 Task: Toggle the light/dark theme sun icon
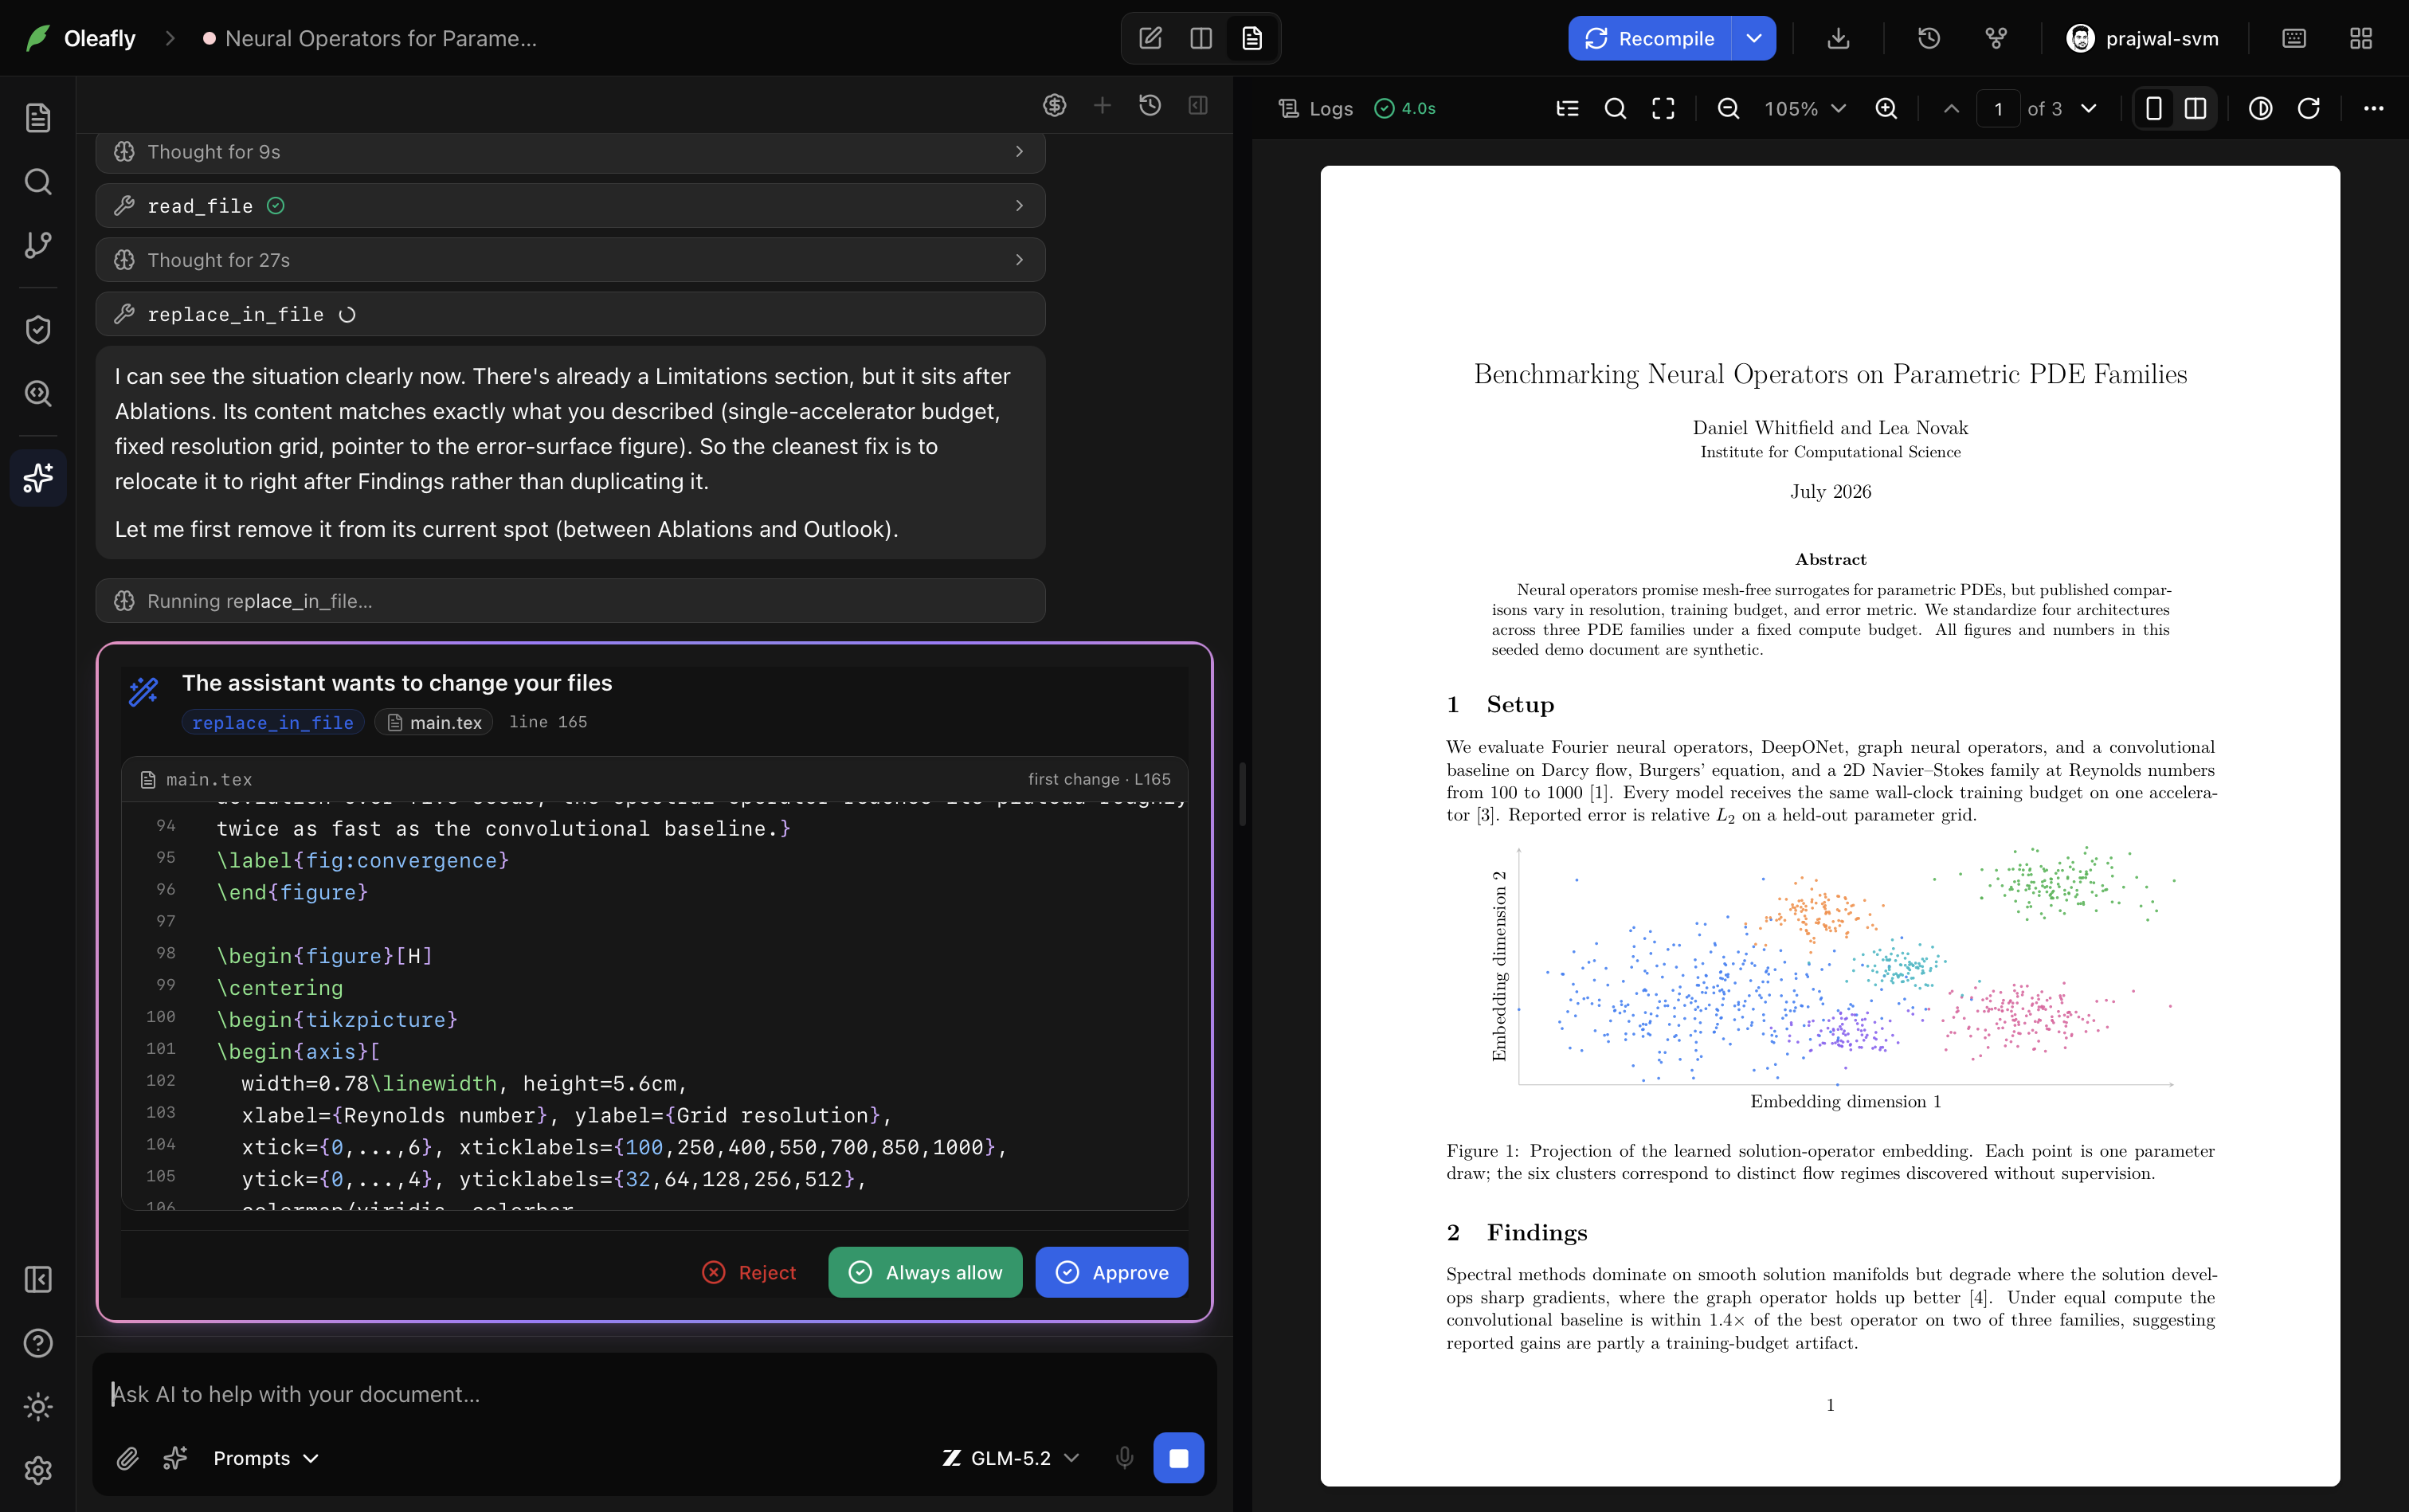pyautogui.click(x=38, y=1407)
